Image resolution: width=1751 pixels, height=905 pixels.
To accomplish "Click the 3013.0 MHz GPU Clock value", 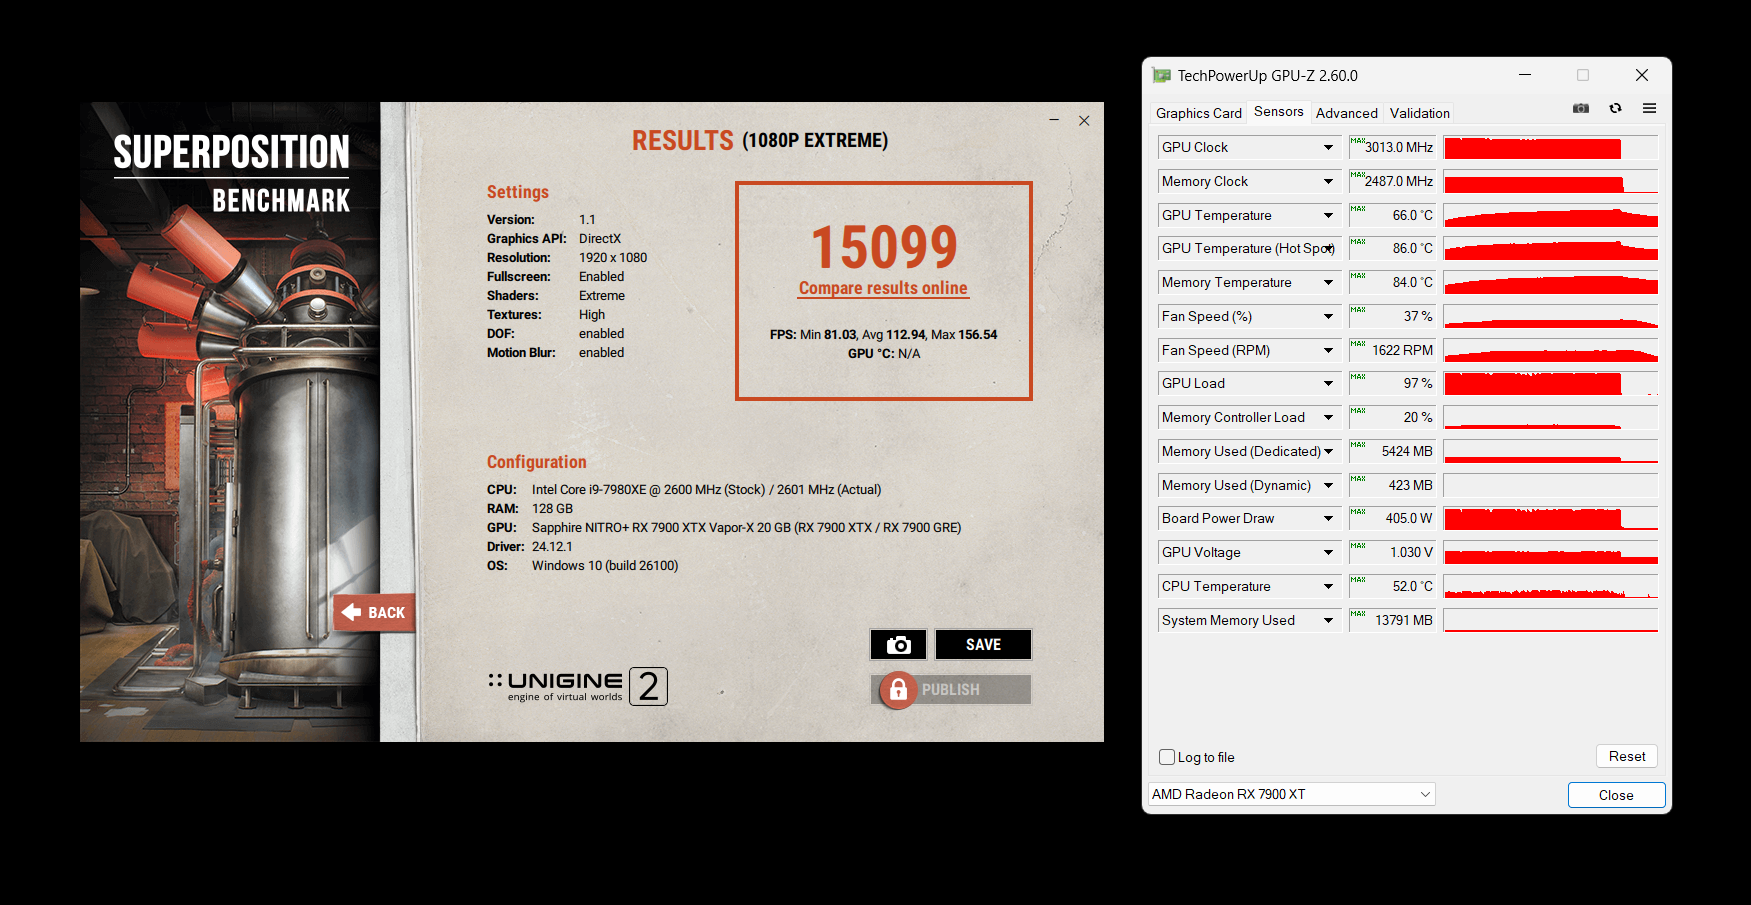I will 1392,147.
